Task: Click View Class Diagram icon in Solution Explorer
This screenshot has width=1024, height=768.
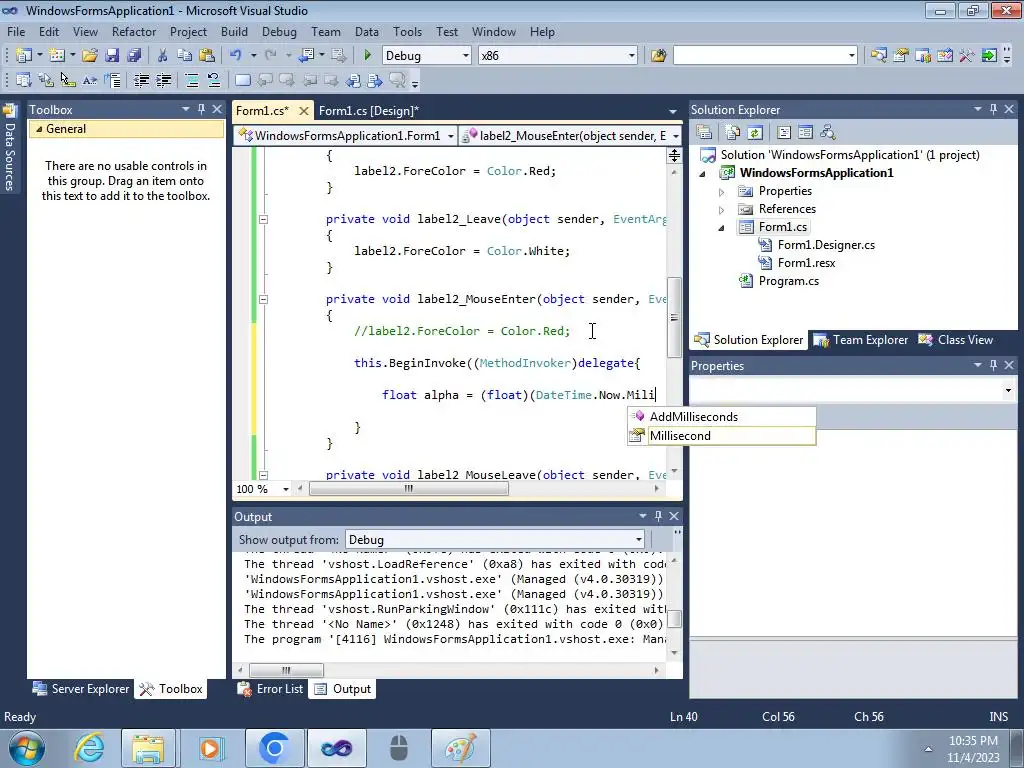Action: [x=827, y=133]
